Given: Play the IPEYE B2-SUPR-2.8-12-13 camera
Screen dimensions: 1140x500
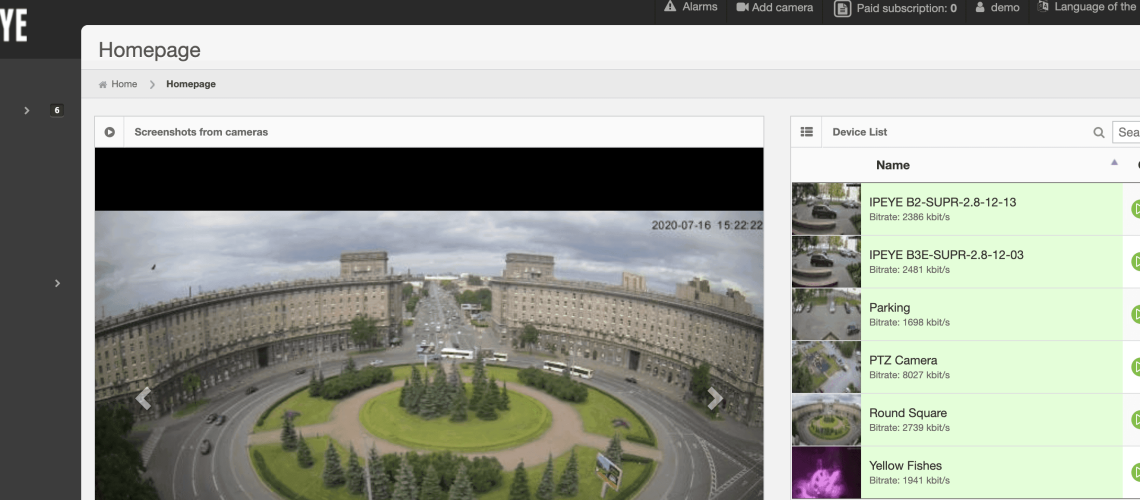Looking at the screenshot, I should click(1135, 209).
